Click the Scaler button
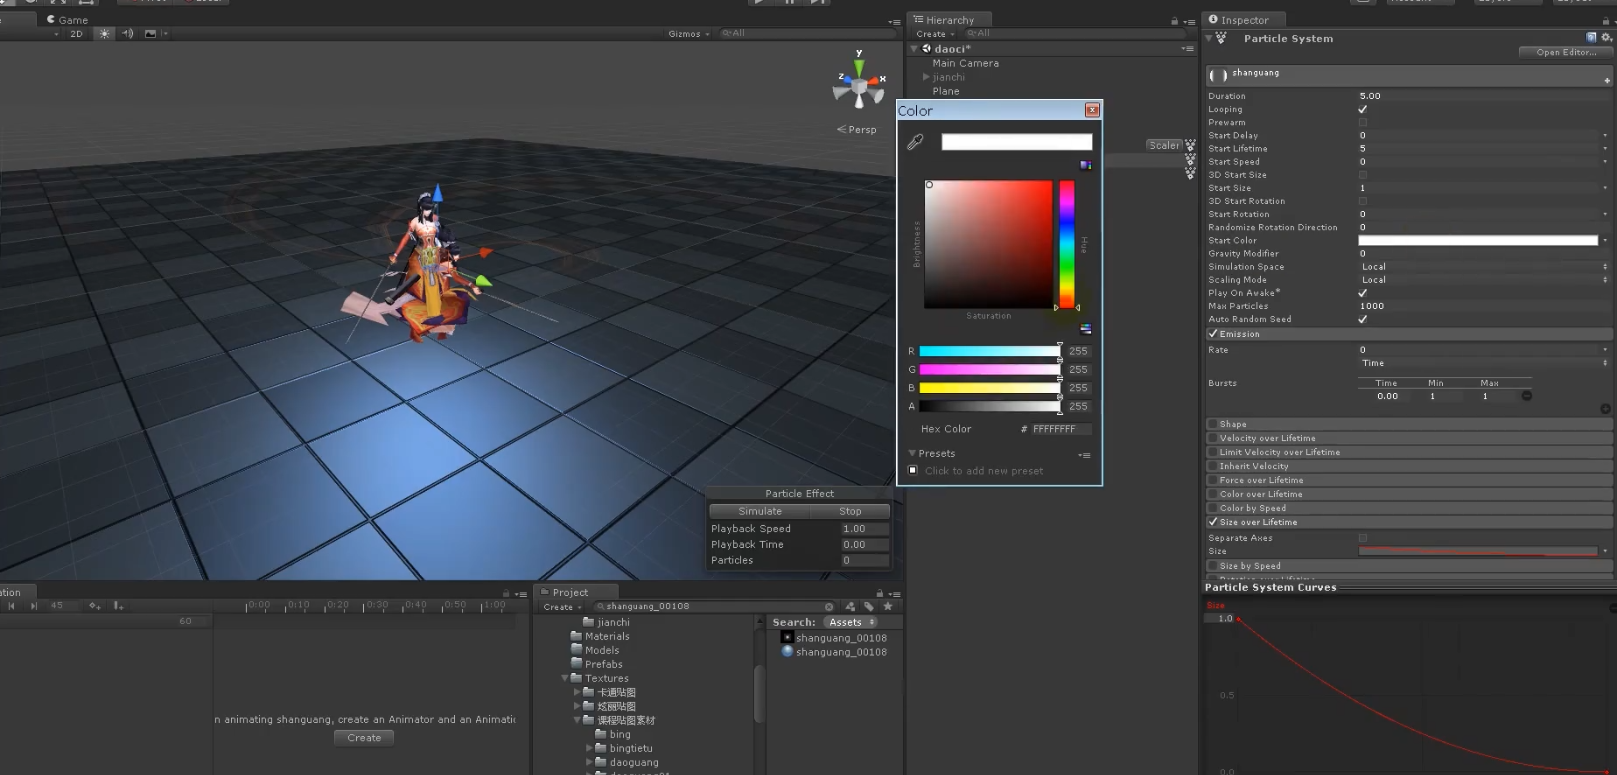 (1164, 146)
